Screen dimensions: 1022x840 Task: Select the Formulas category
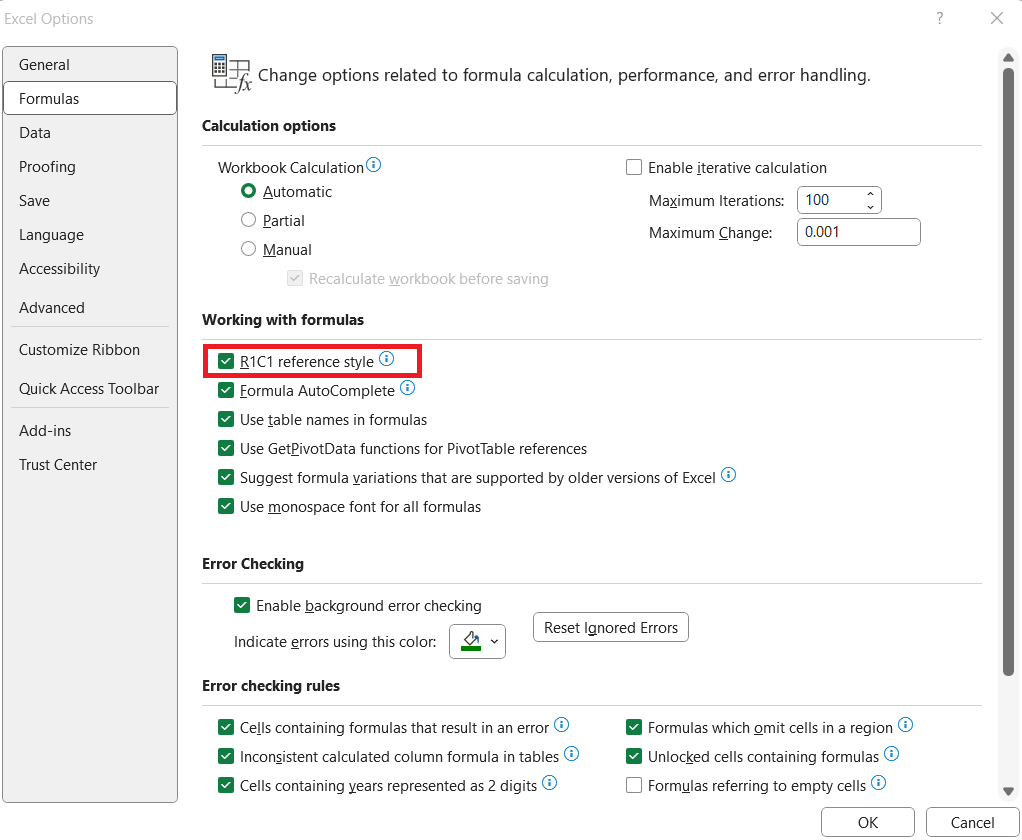click(90, 98)
